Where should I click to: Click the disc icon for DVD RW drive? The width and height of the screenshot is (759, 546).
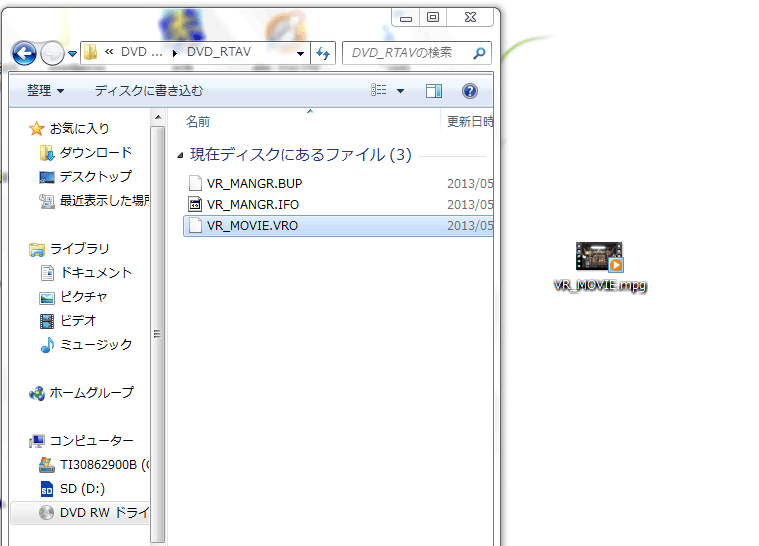(x=46, y=513)
